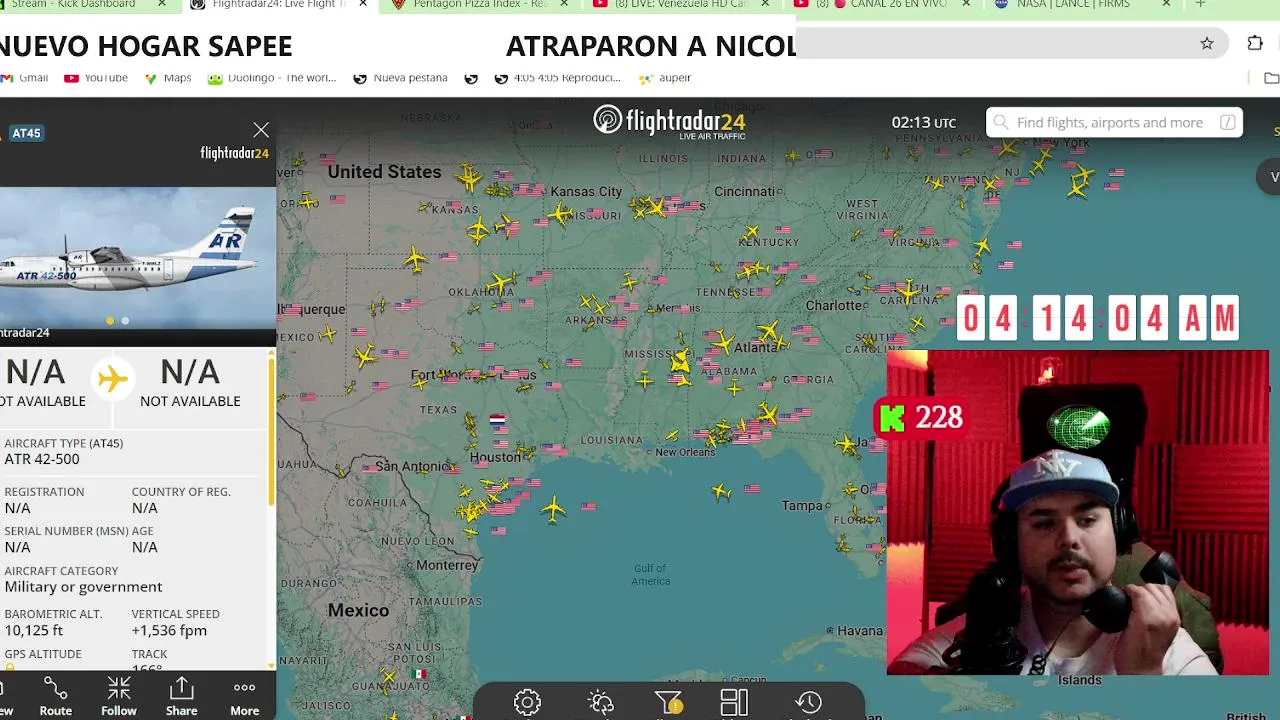Open the map Settings gear icon
Viewport: 1280px width, 720px height.
(527, 703)
